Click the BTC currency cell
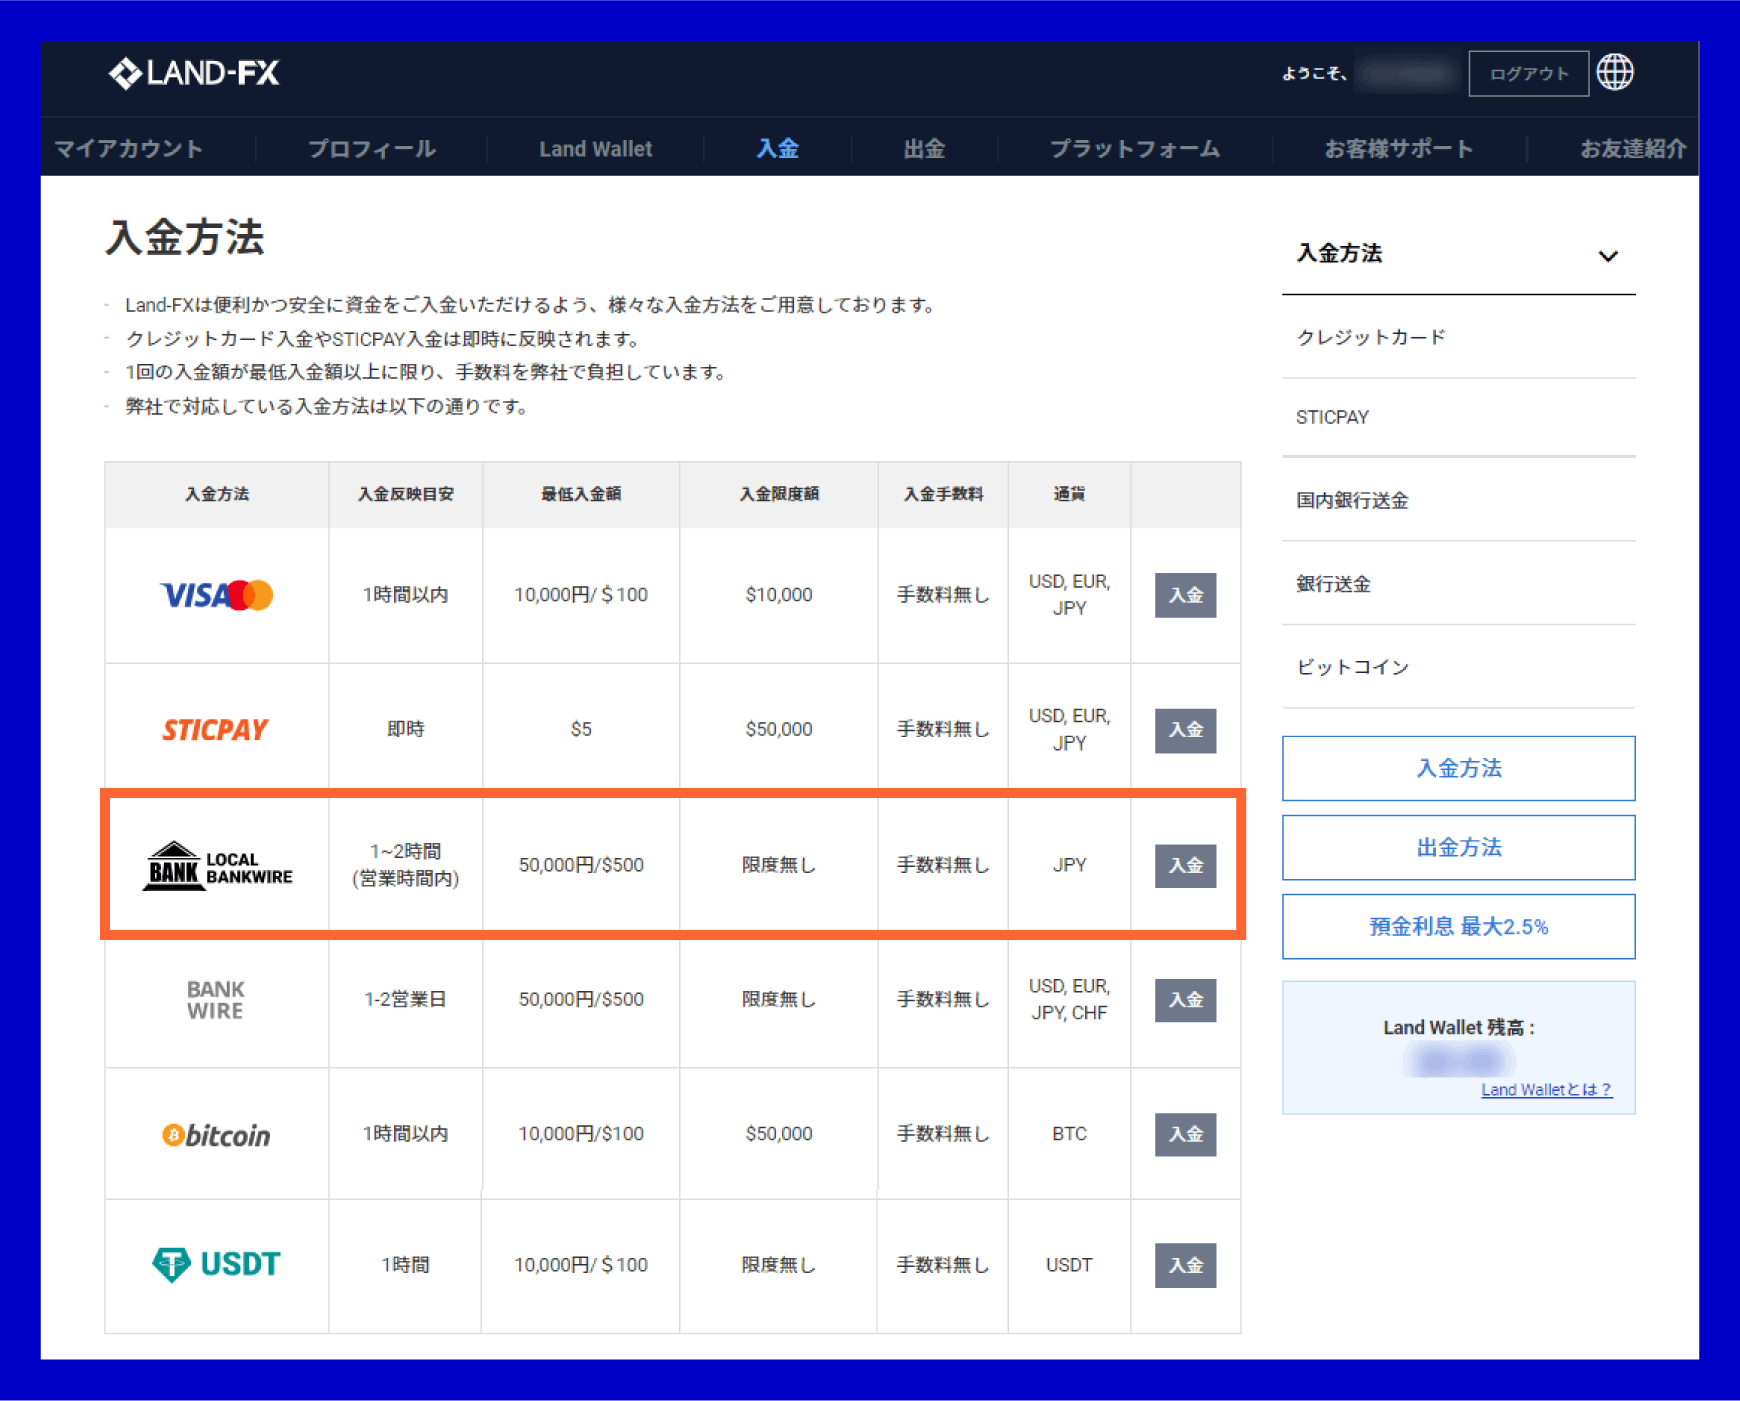Image resolution: width=1740 pixels, height=1401 pixels. point(1069,1134)
